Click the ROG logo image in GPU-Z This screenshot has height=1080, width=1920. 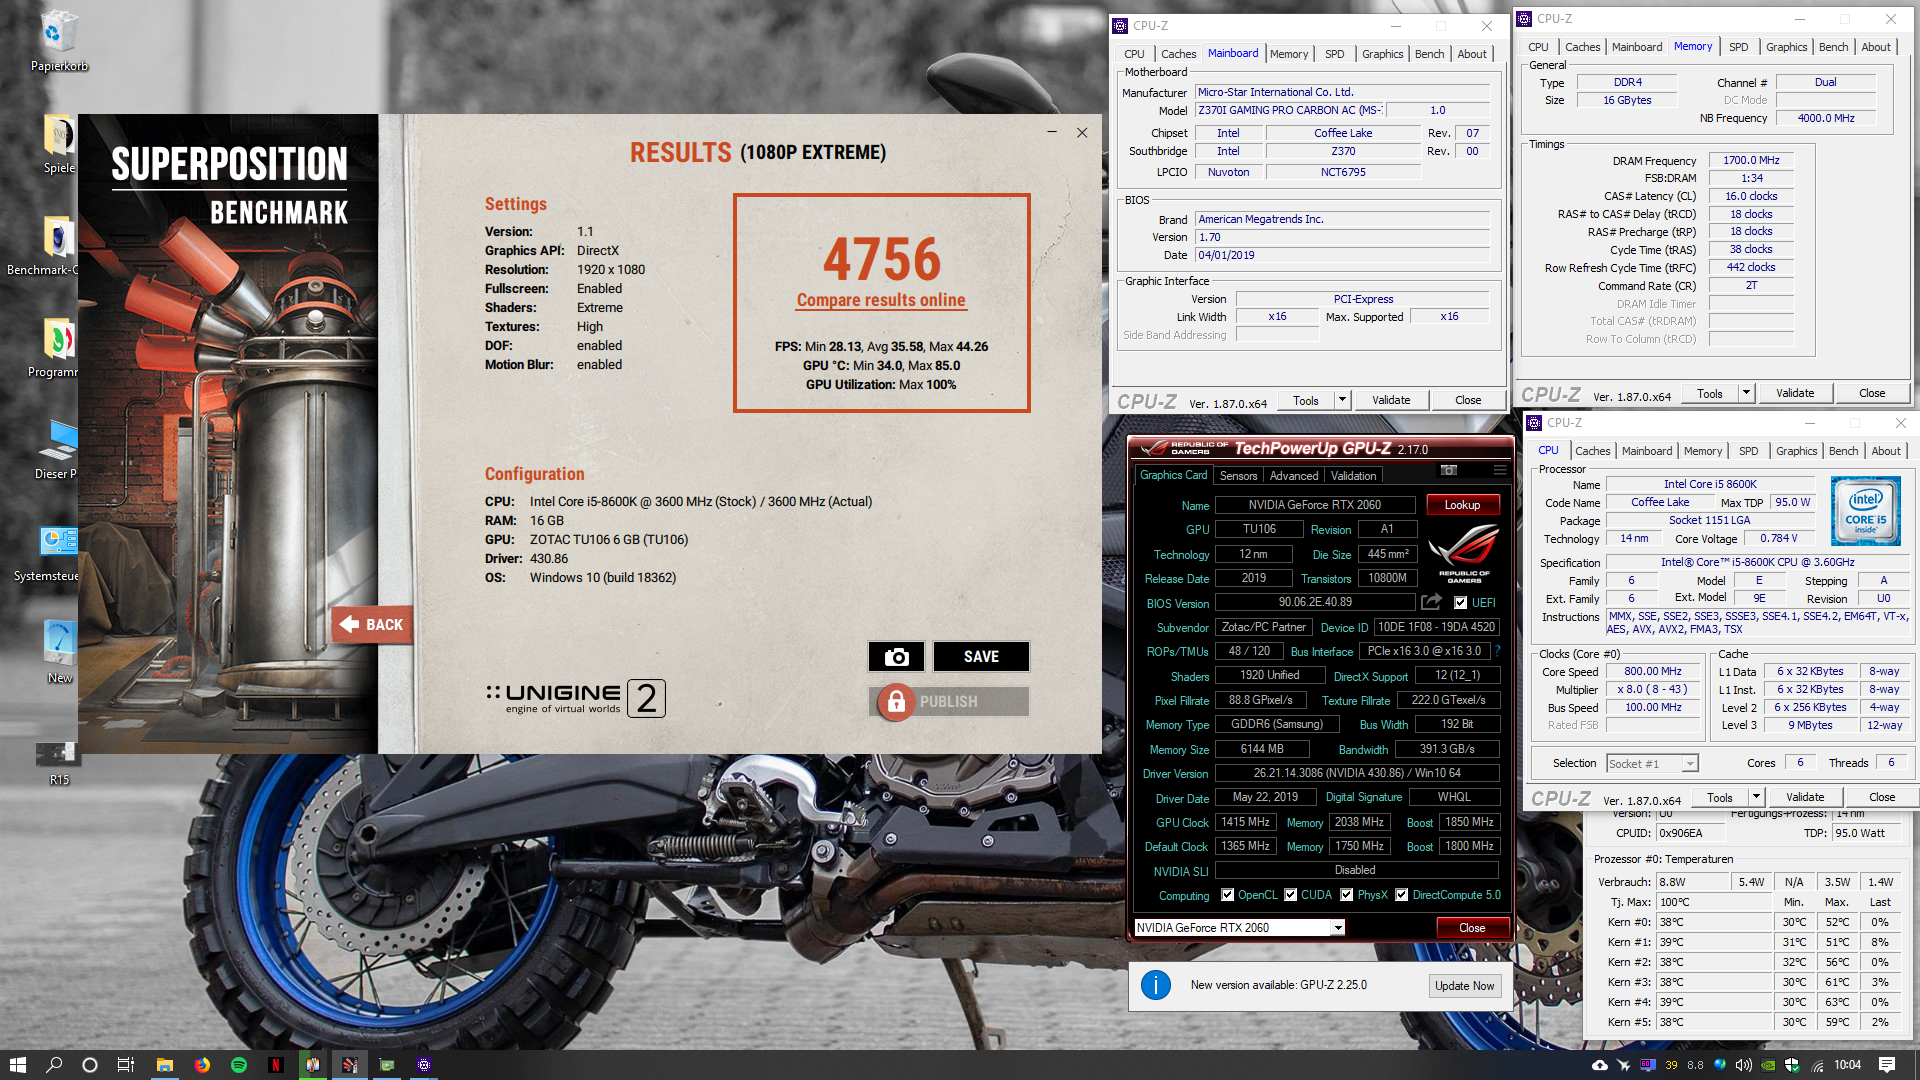click(x=1464, y=554)
